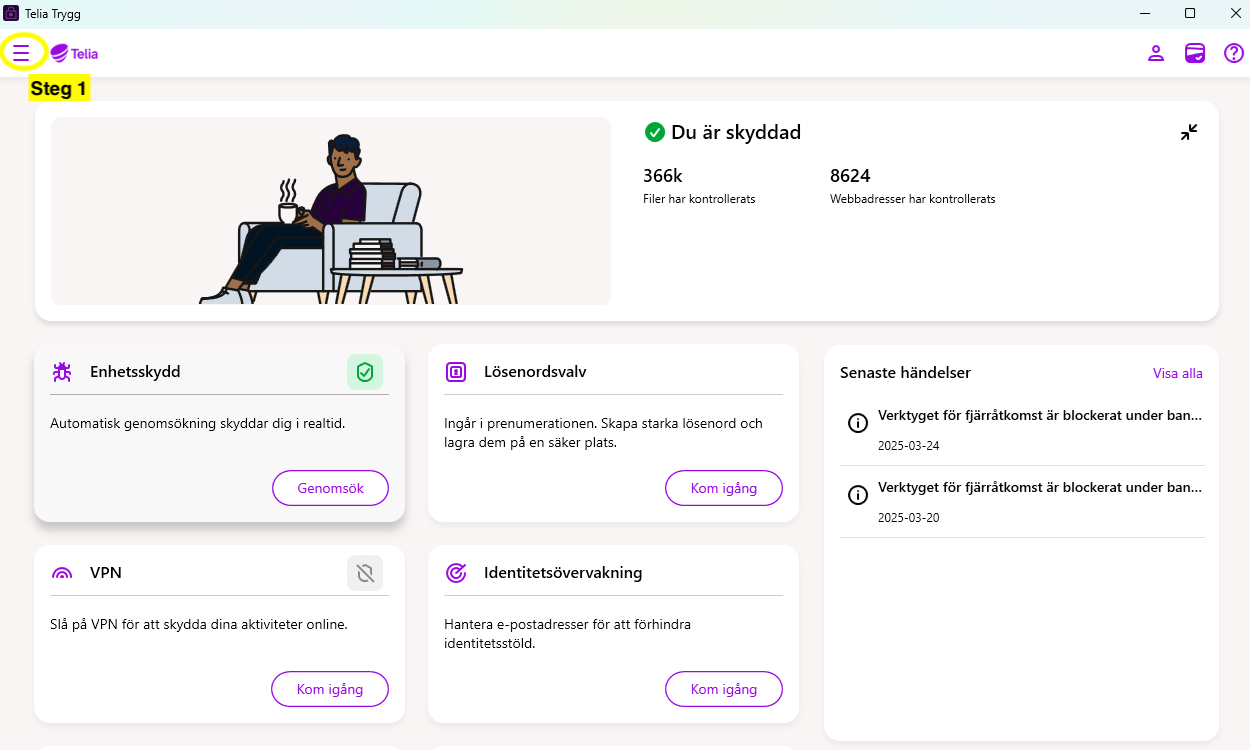Maximize the Telia Trygg window
1252x753 pixels.
[x=1190, y=13]
